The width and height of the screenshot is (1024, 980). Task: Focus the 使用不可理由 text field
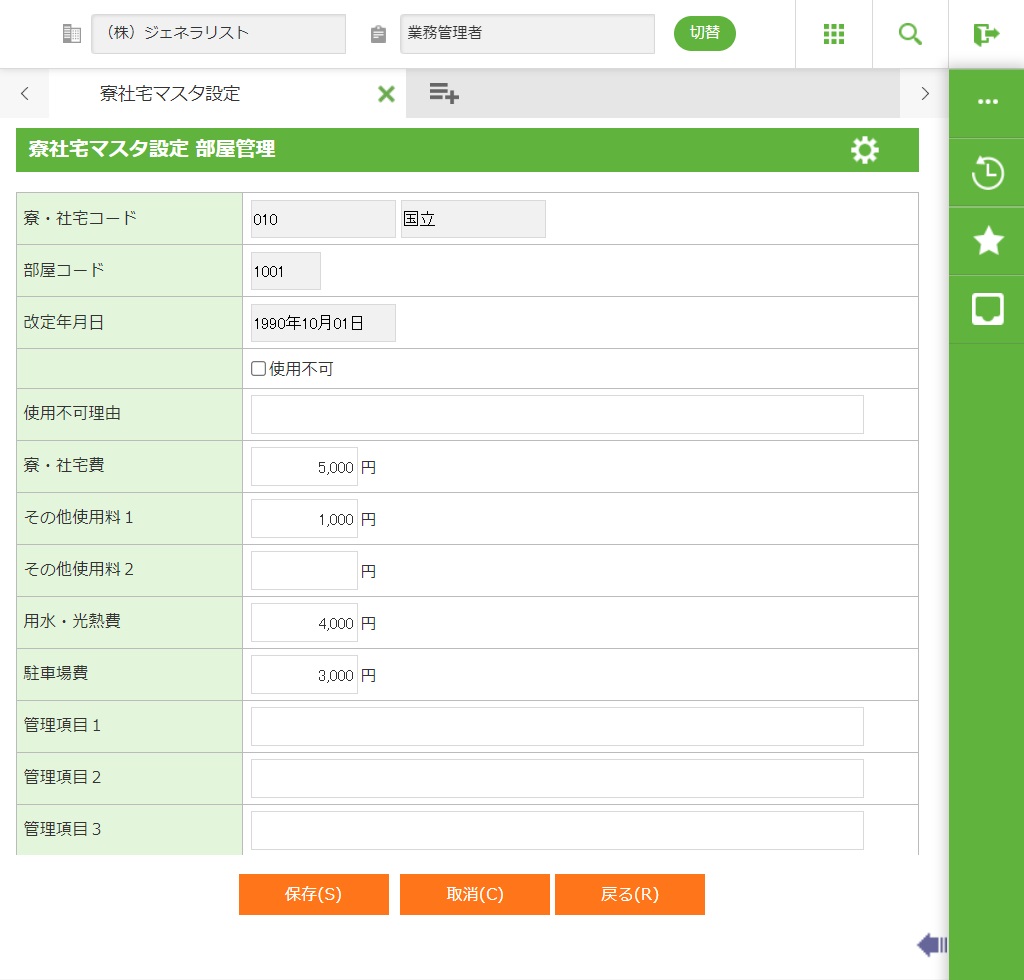tap(557, 414)
